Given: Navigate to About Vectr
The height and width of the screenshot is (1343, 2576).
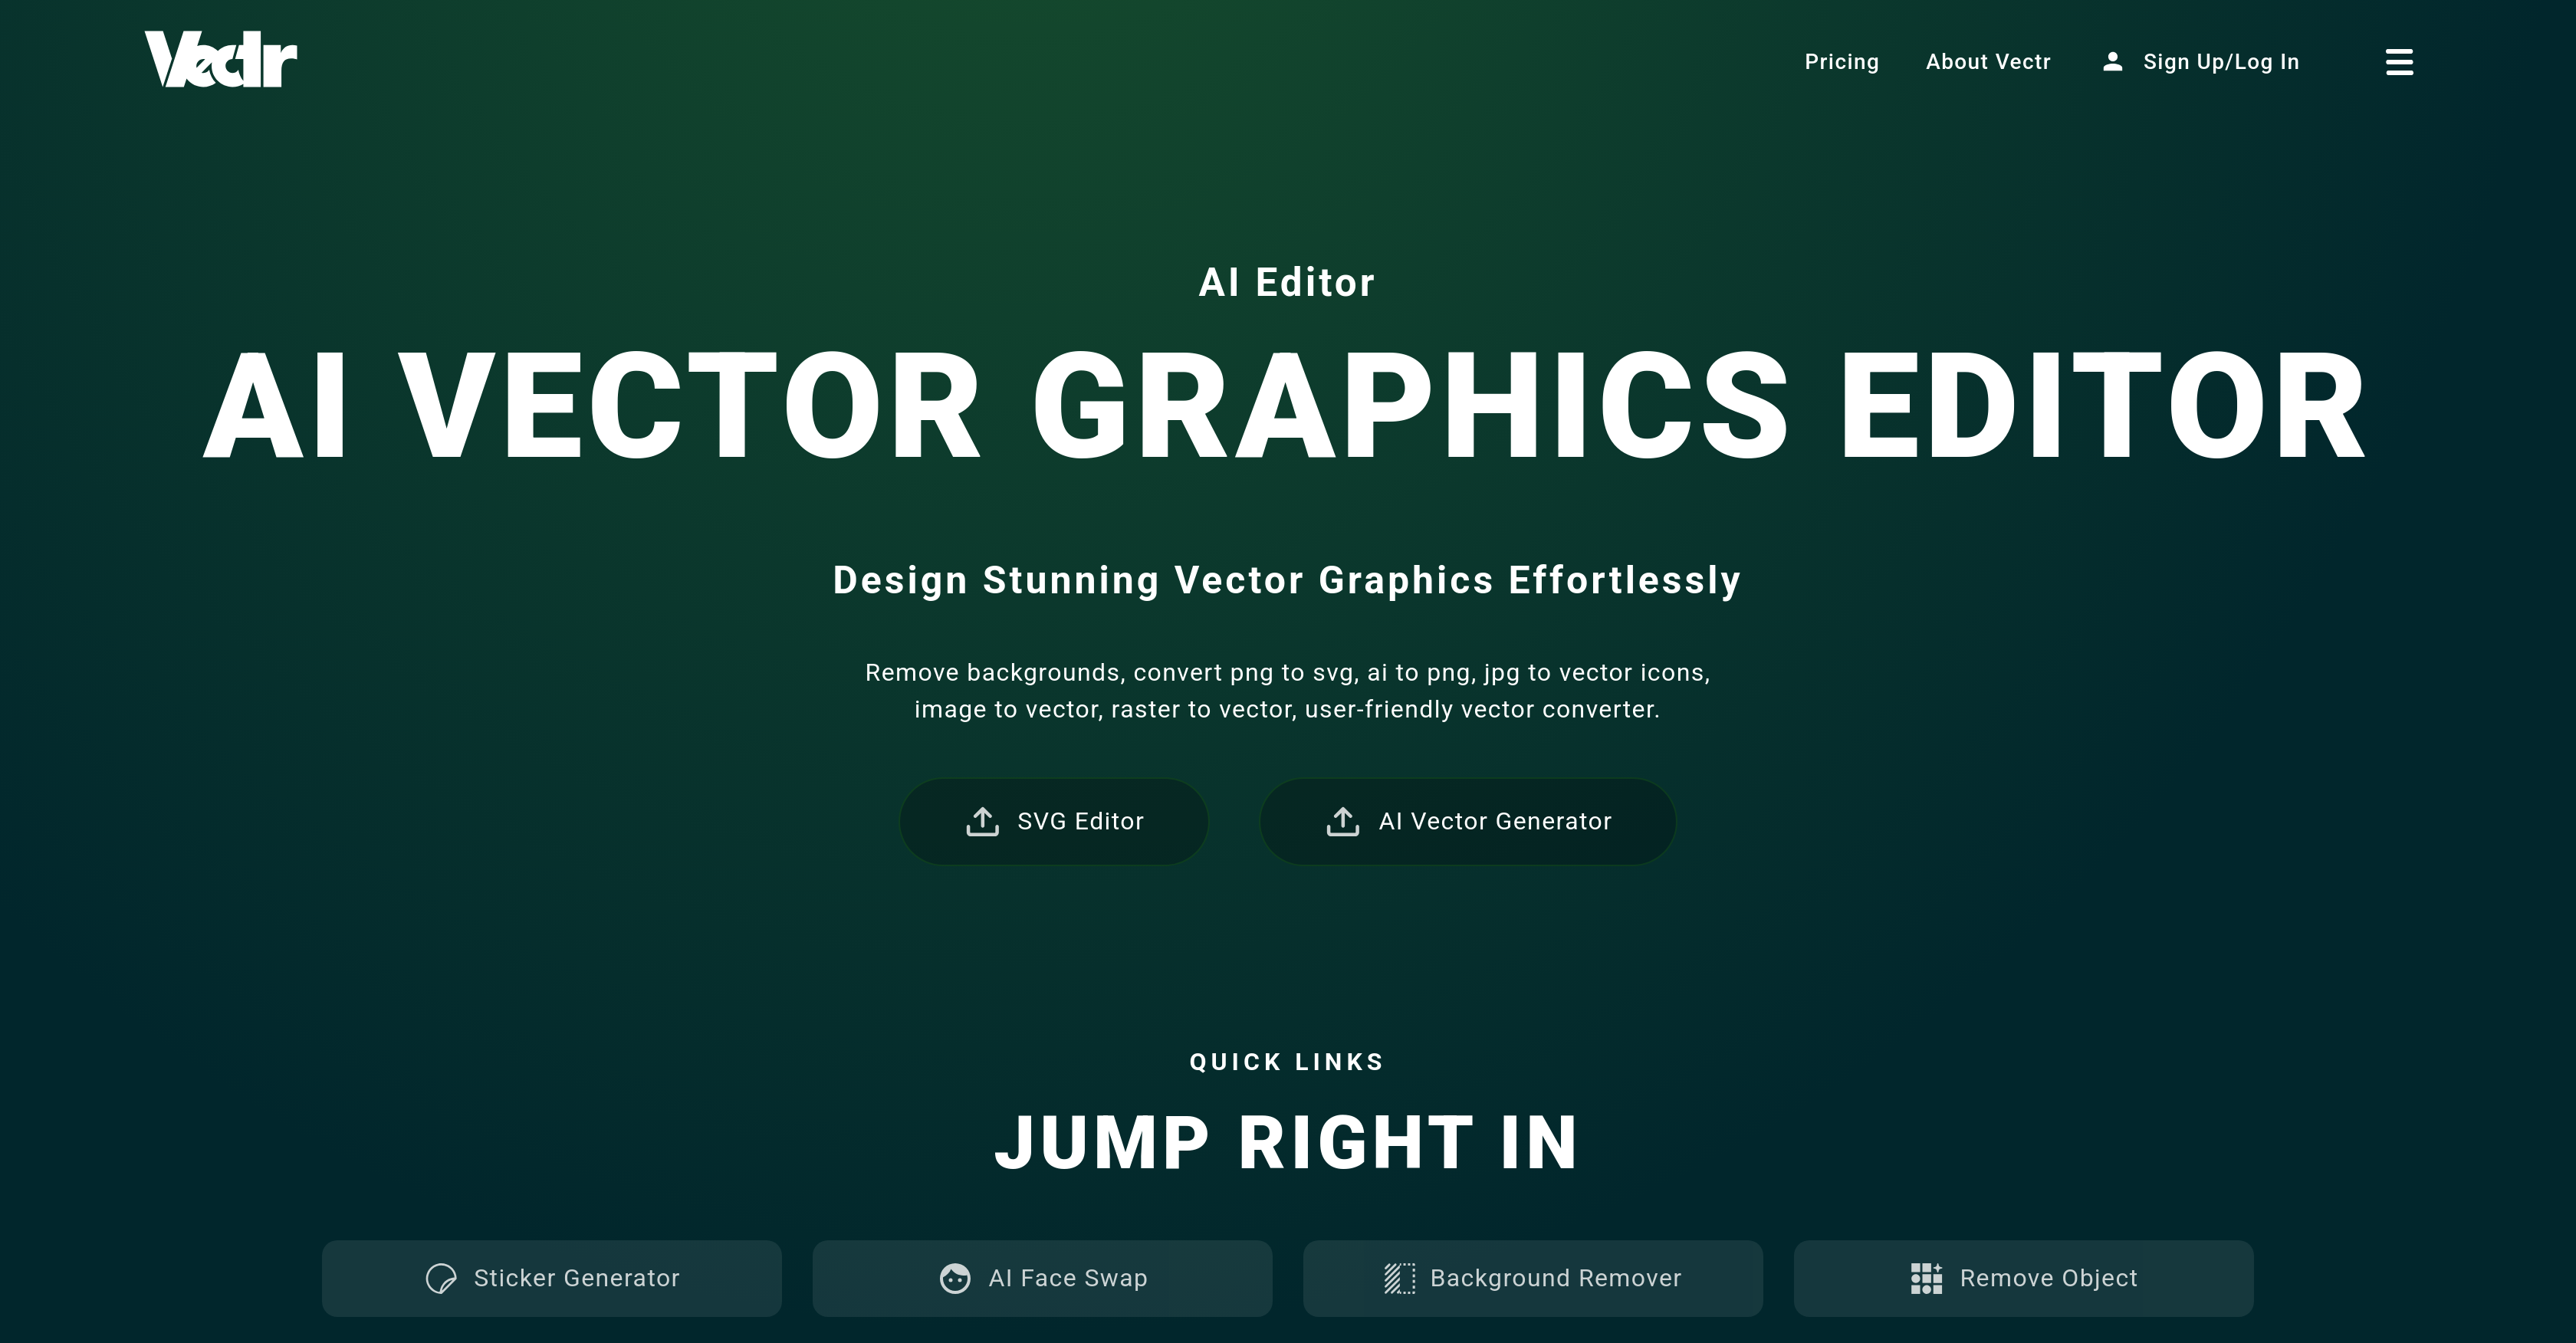Looking at the screenshot, I should pyautogui.click(x=1988, y=61).
